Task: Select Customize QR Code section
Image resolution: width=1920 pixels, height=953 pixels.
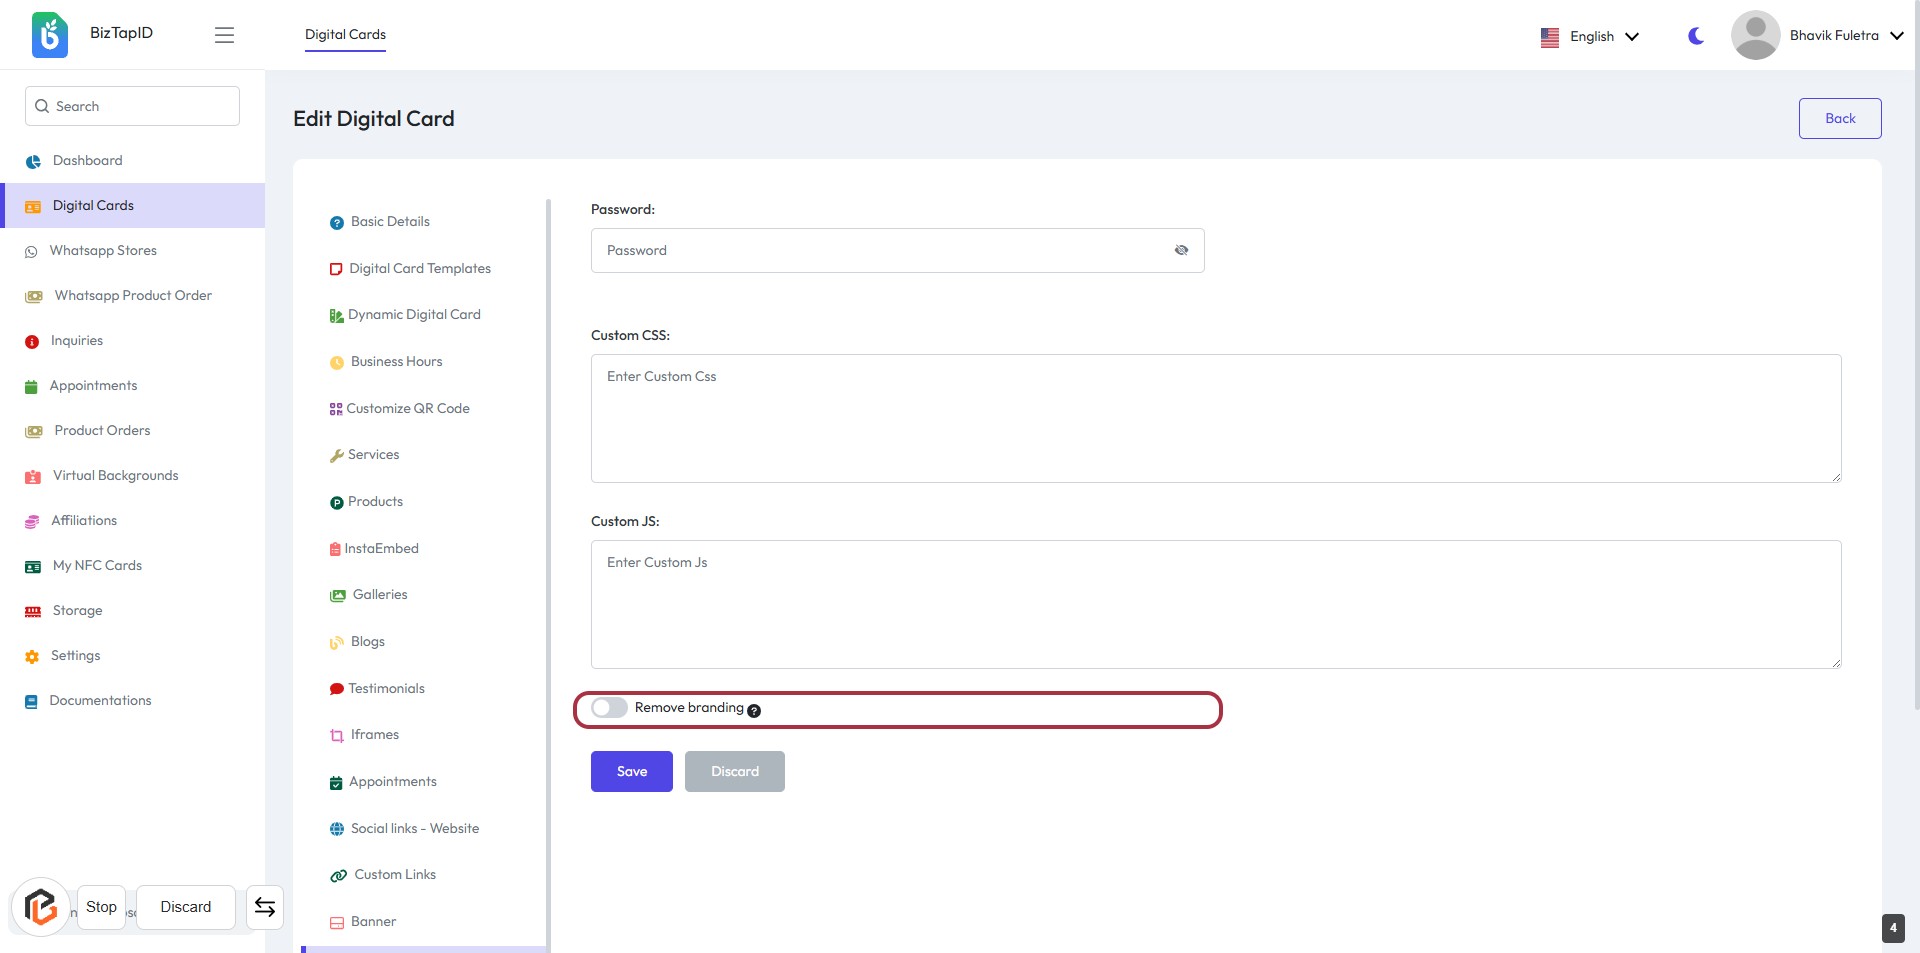Action: [407, 408]
